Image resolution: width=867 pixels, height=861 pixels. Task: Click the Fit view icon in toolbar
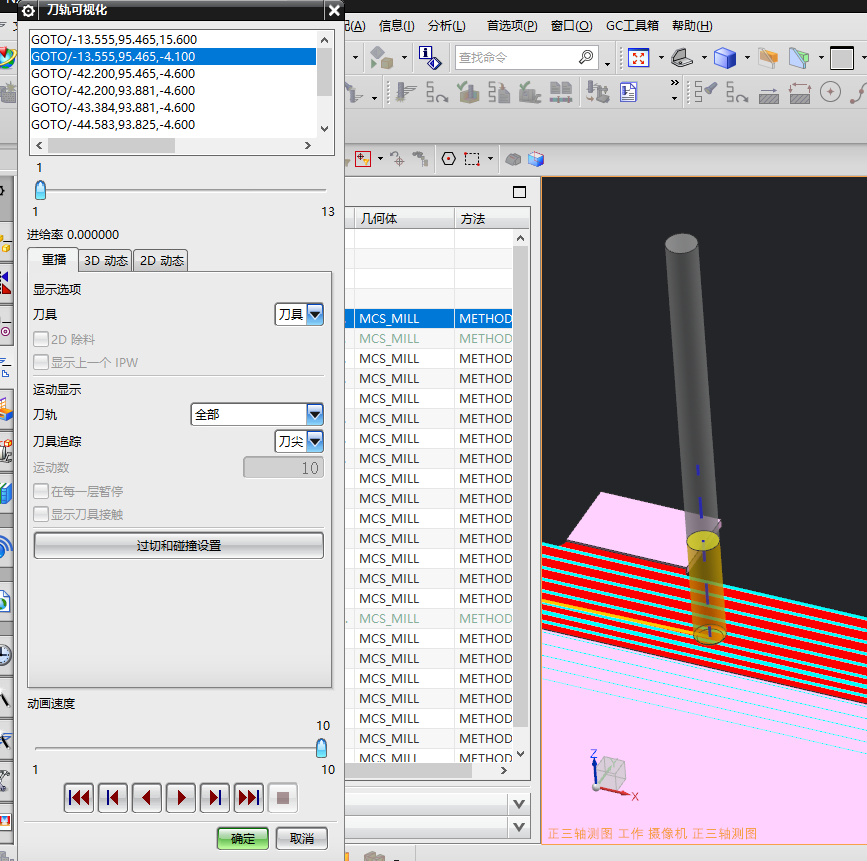[x=638, y=58]
